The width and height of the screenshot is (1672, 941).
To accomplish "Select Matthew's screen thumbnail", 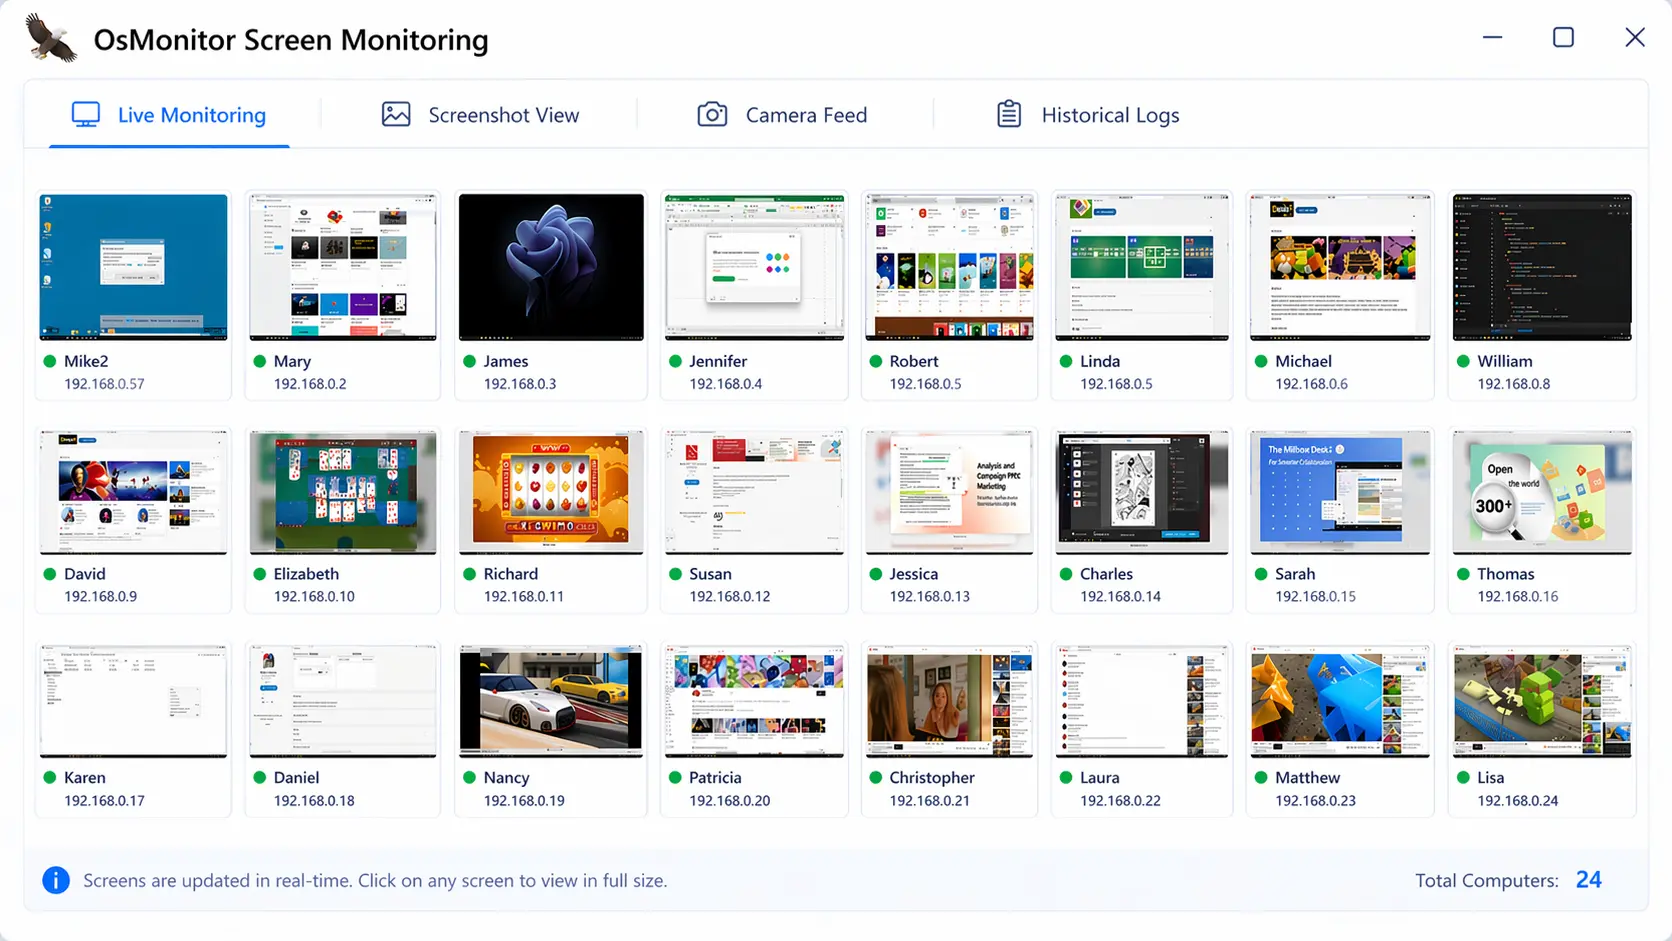I will (1340, 701).
